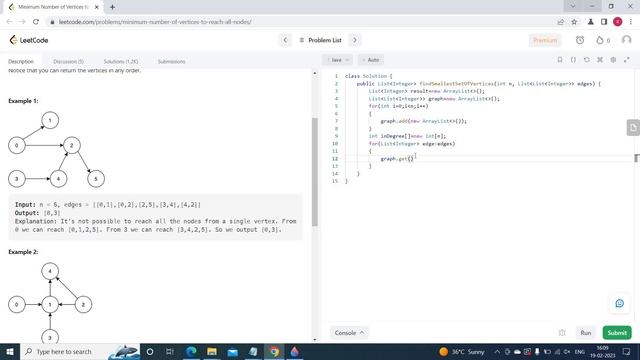Open the notification center icon

pos(627,351)
